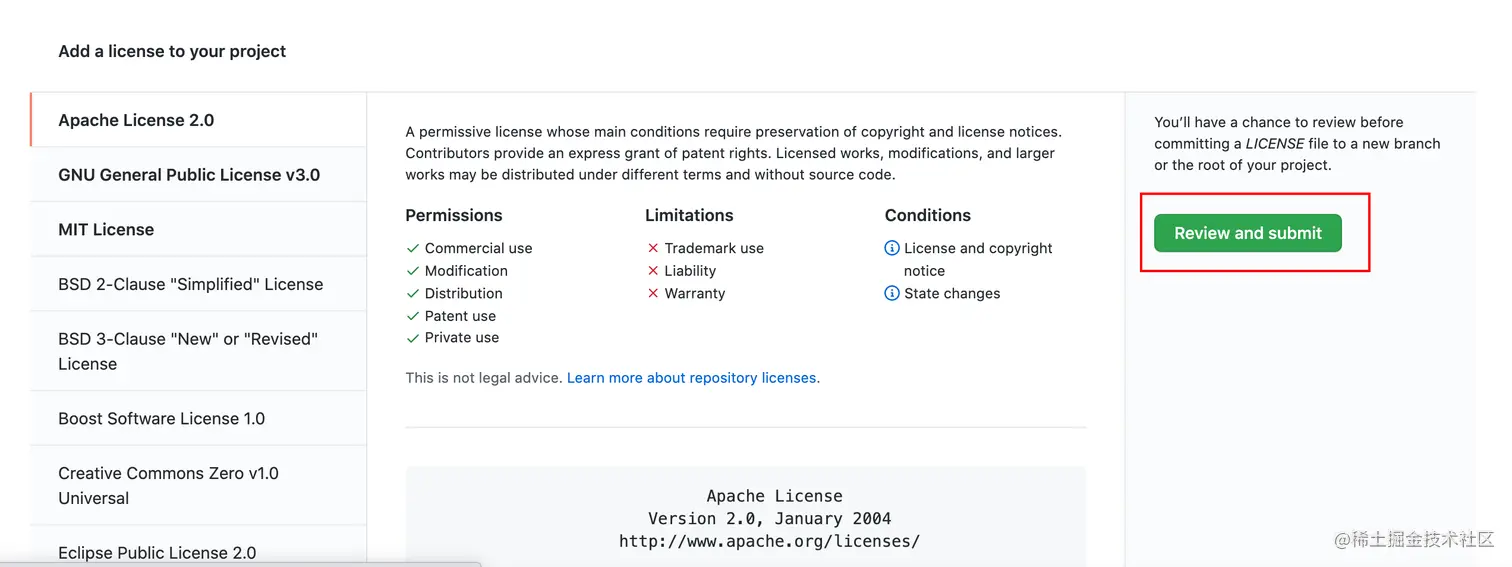Image resolution: width=1512 pixels, height=567 pixels.
Task: Select Boost Software License 1.0
Action: [x=198, y=418]
